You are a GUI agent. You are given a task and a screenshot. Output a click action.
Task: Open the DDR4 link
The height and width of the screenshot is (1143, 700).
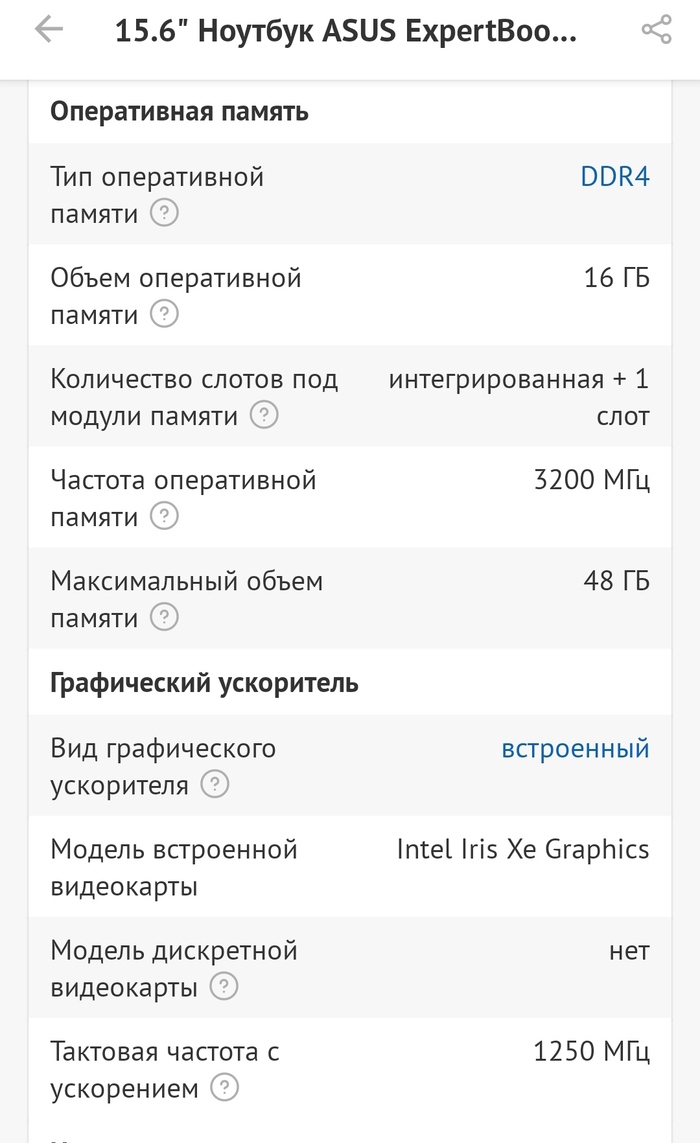(x=615, y=177)
